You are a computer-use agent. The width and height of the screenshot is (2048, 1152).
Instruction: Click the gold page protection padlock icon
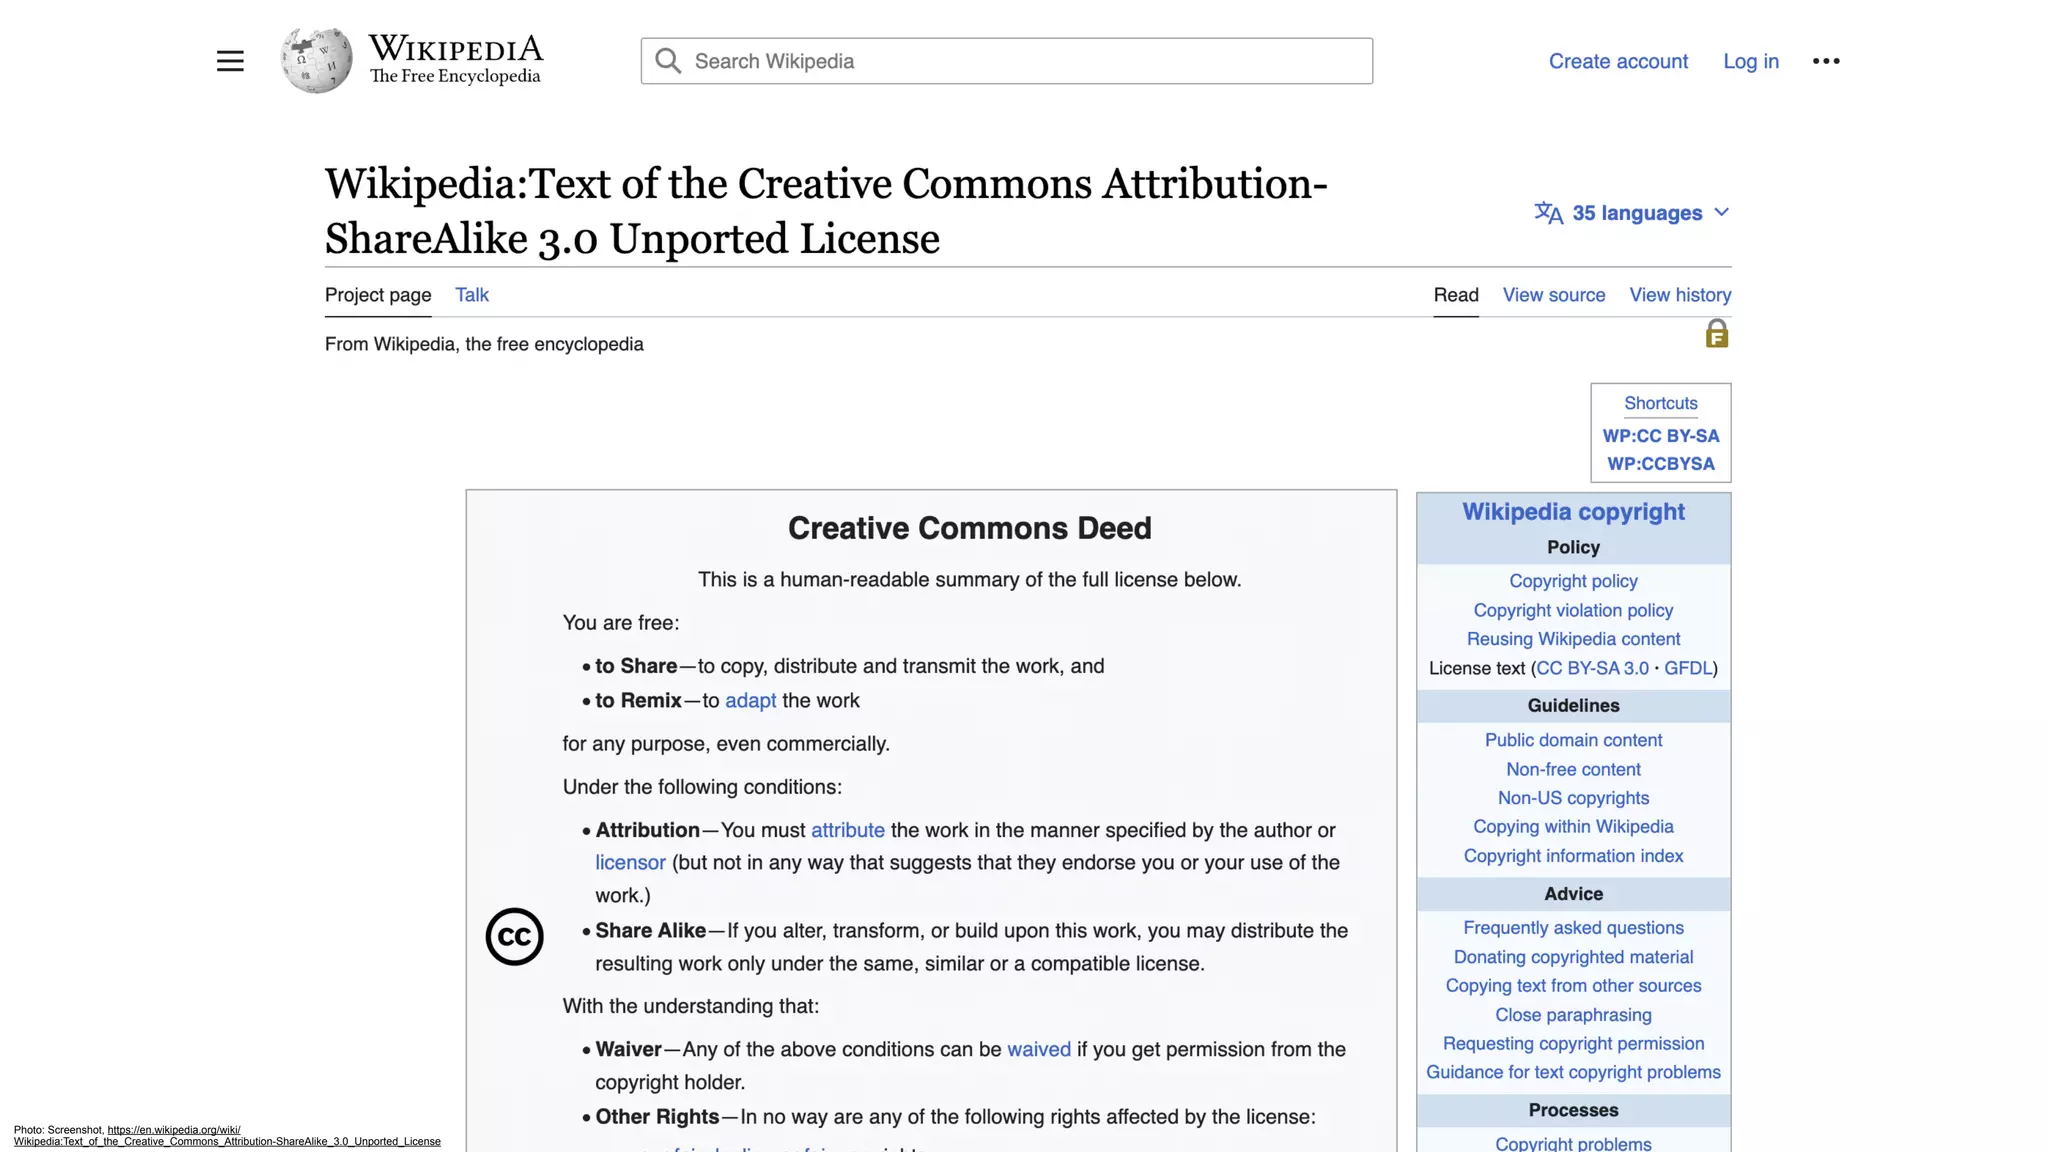(x=1716, y=334)
